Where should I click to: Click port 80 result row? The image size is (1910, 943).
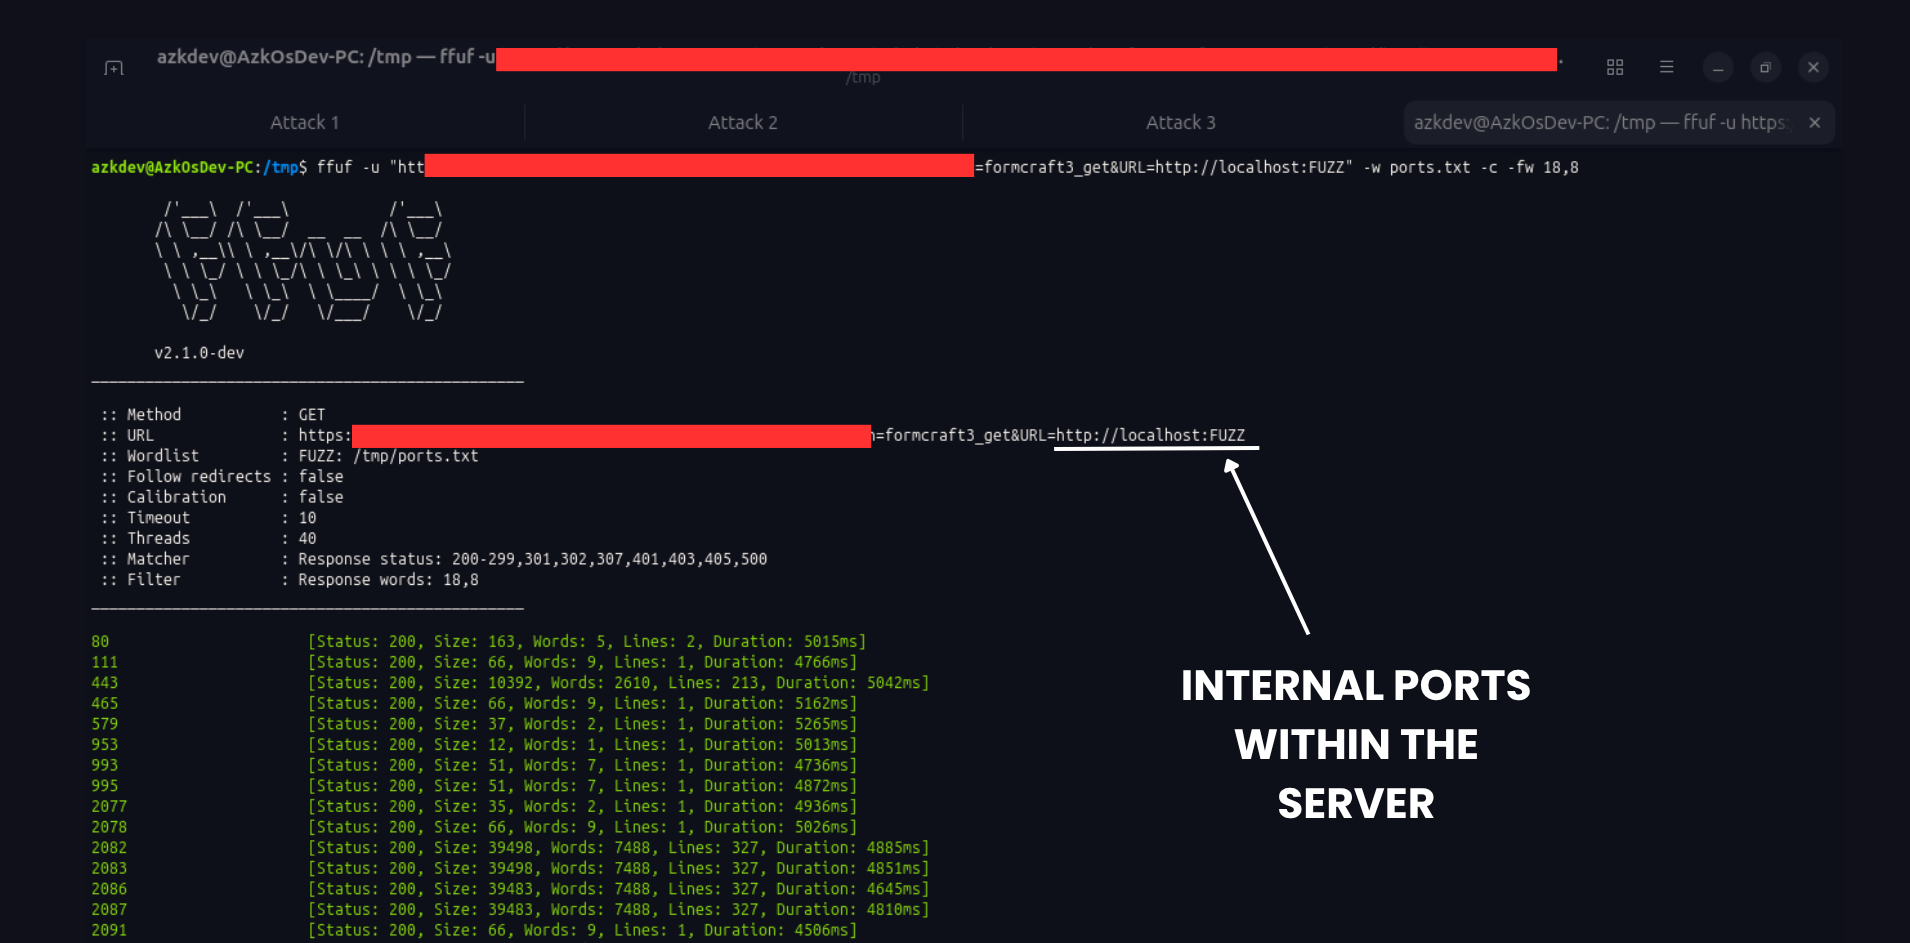pos(478,642)
